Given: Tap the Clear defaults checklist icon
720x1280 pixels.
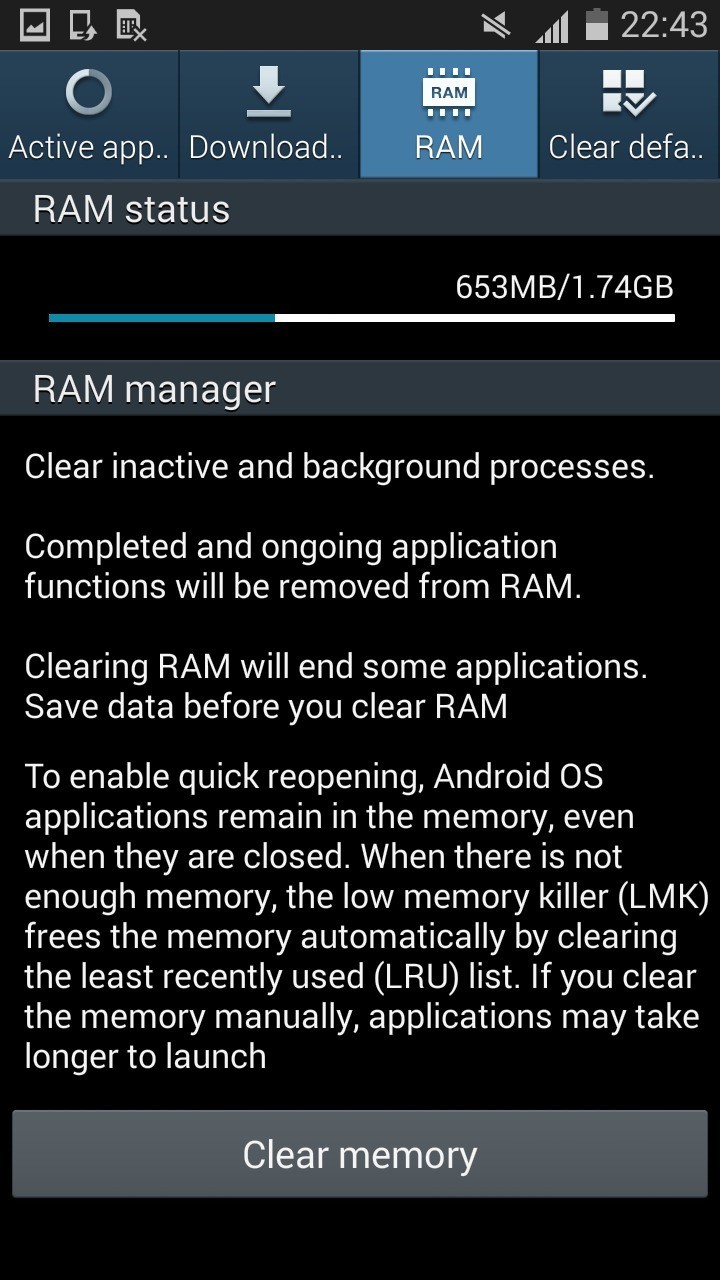Looking at the screenshot, I should pos(628,93).
